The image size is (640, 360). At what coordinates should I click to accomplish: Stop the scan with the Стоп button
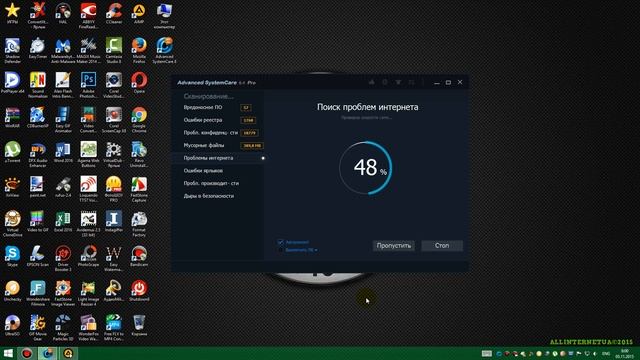coord(442,246)
